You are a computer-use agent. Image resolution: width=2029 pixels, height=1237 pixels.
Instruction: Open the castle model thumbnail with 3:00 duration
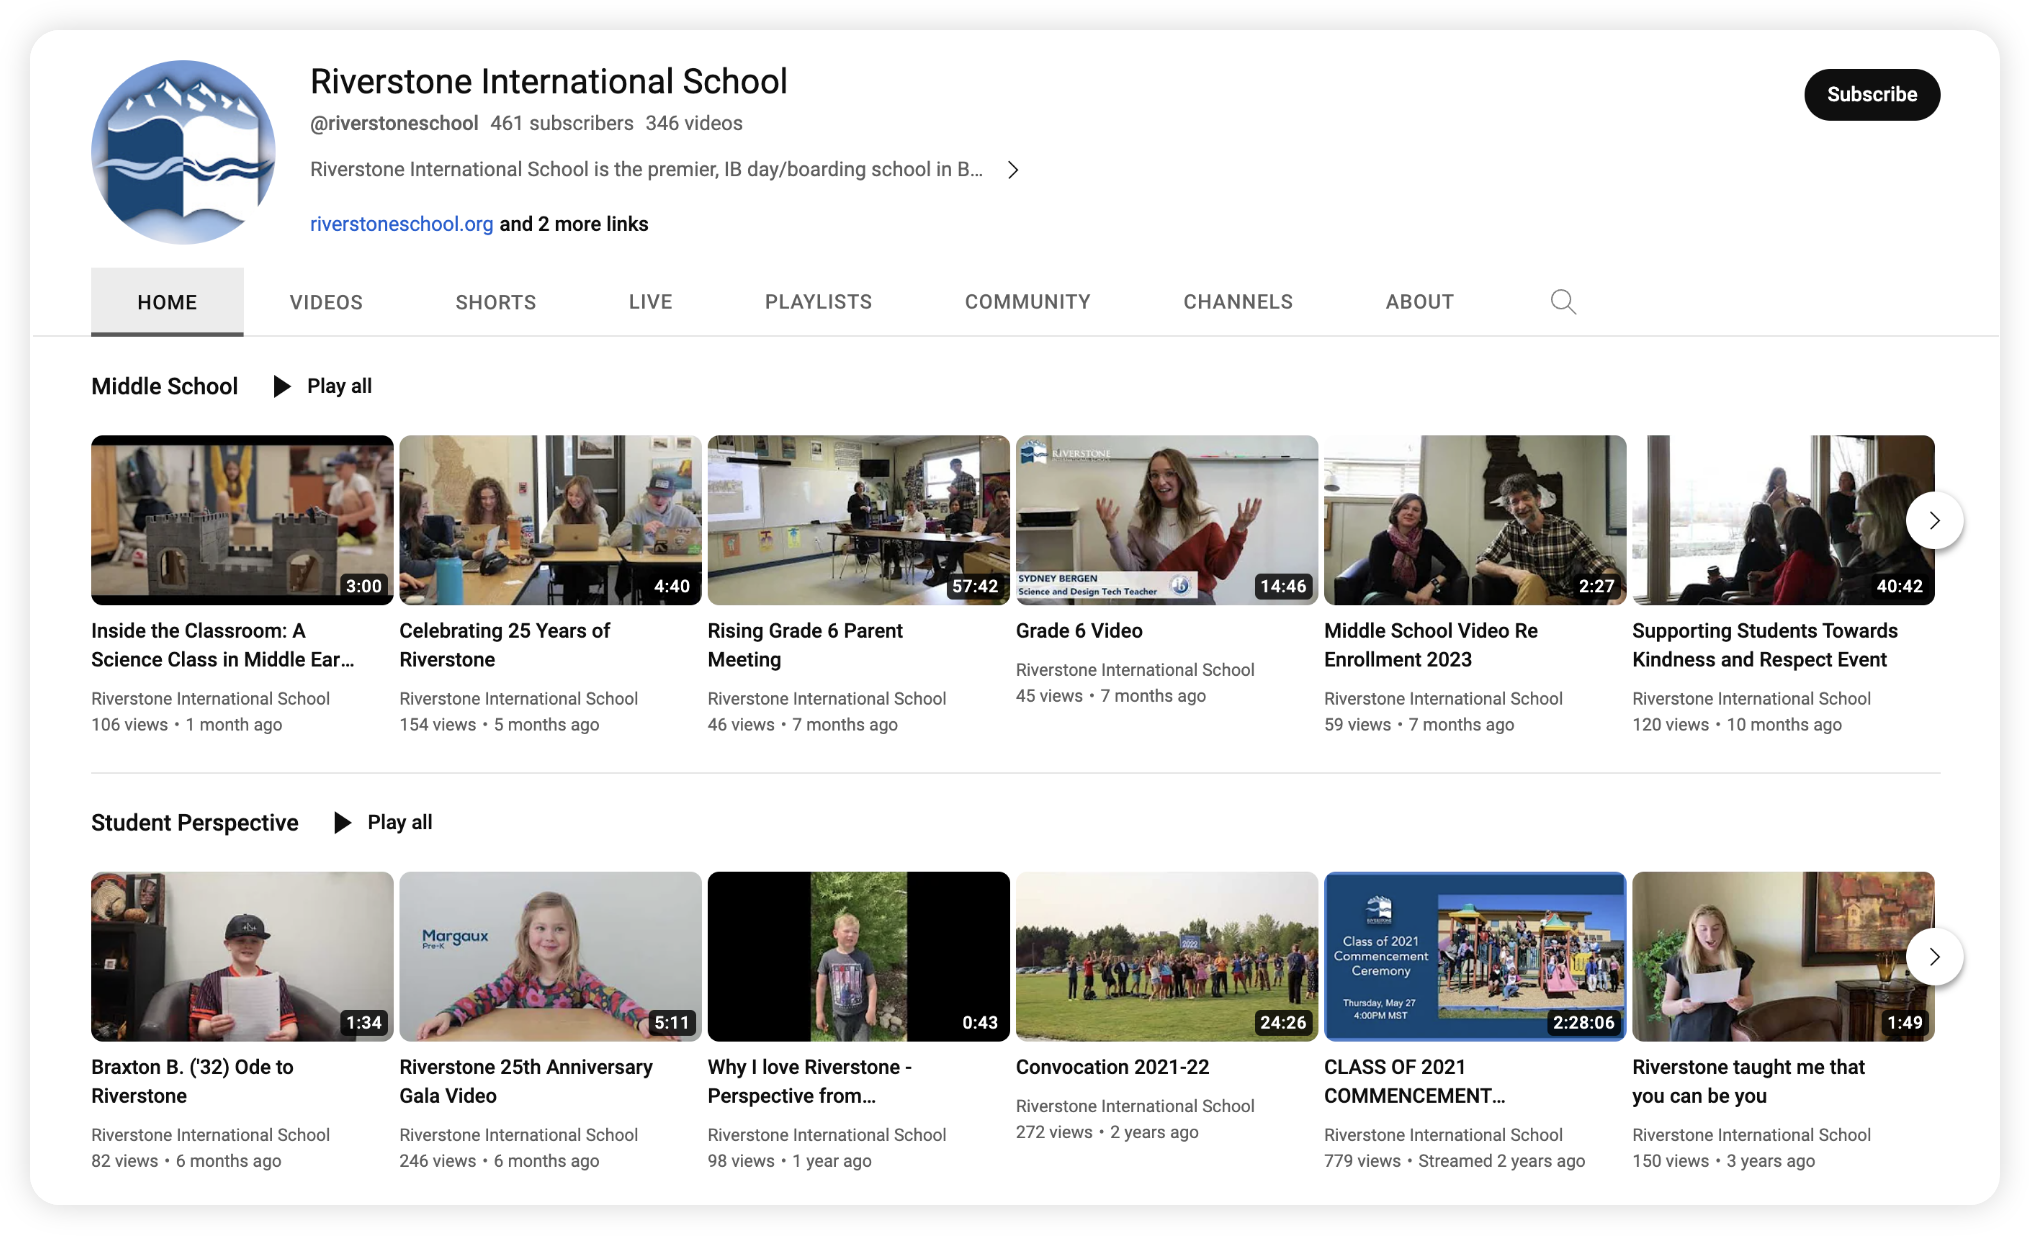click(x=242, y=520)
